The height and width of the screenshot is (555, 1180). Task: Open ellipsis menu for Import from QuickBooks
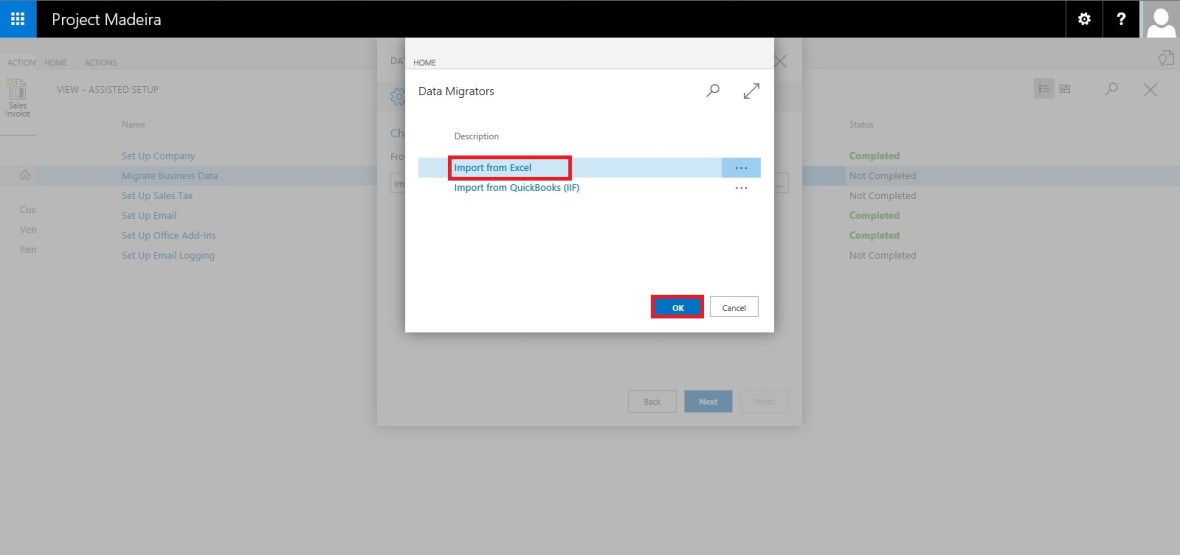741,188
